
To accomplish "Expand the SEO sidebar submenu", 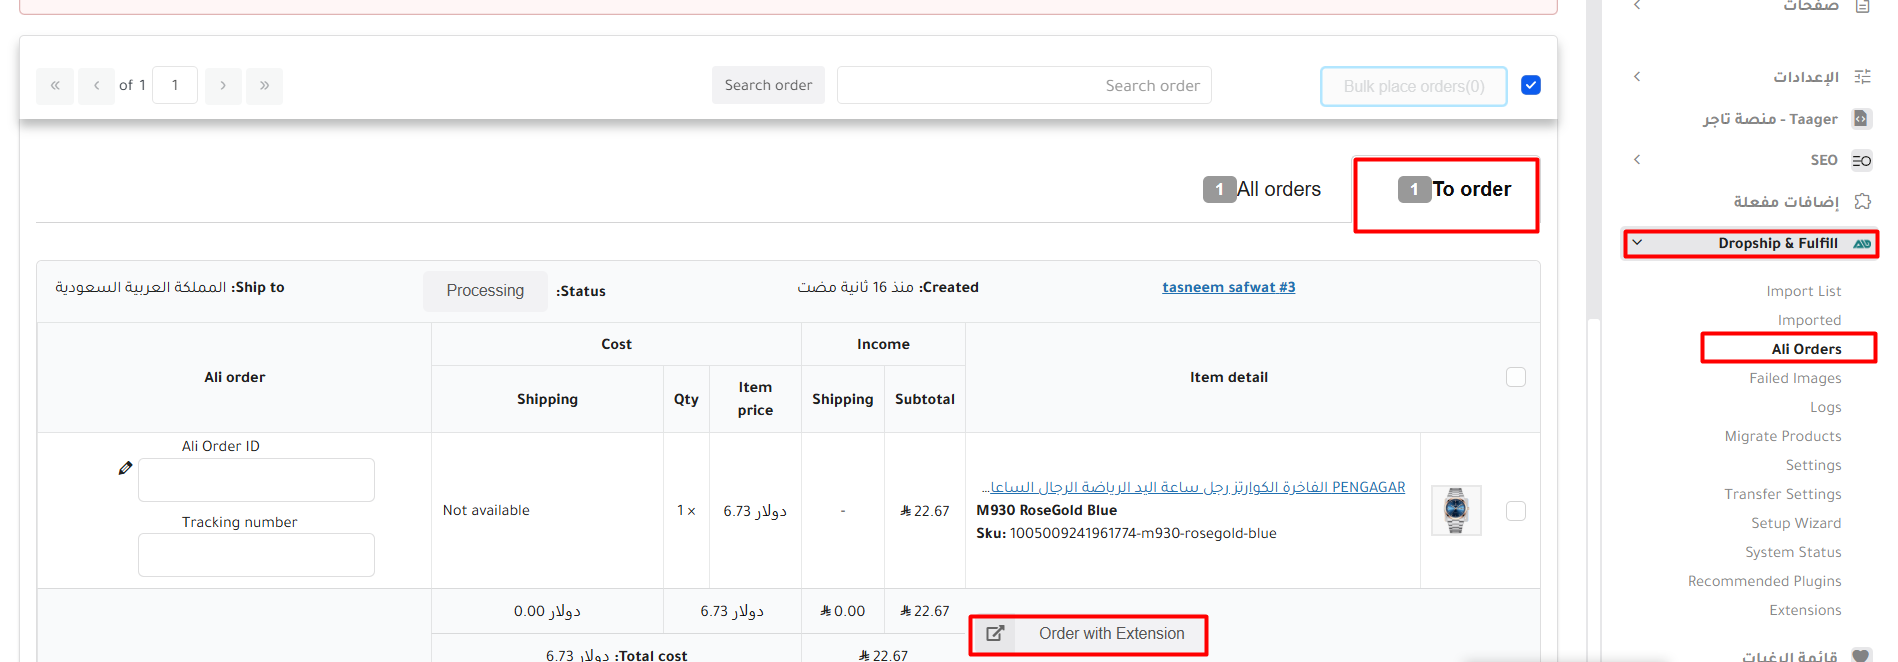I will coord(1637,160).
